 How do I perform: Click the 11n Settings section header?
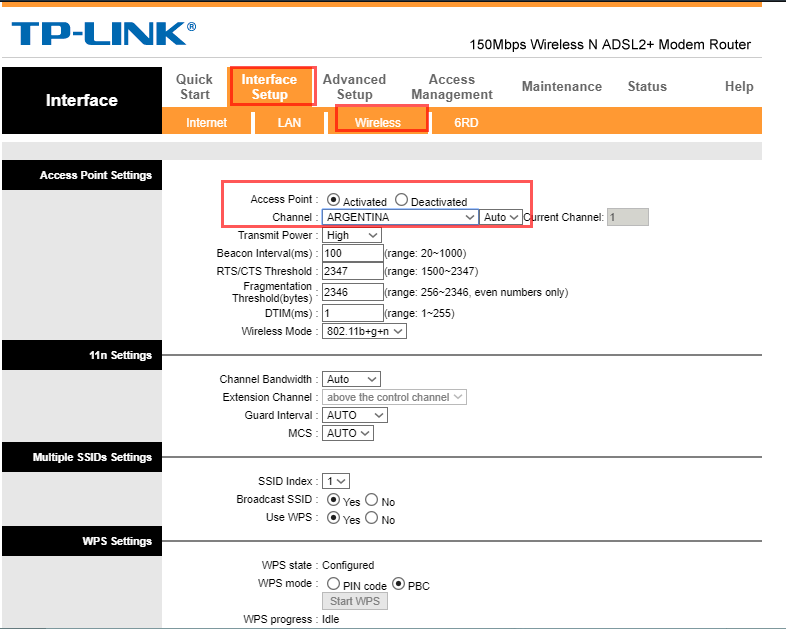(x=82, y=355)
